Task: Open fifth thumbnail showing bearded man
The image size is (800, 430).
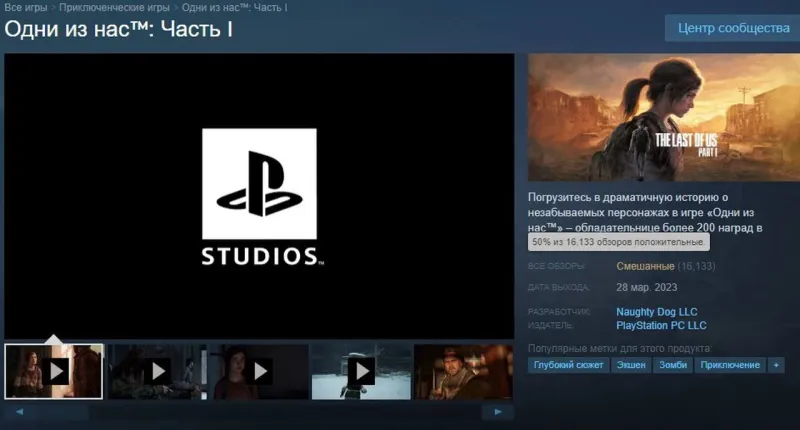Action: click(x=463, y=371)
